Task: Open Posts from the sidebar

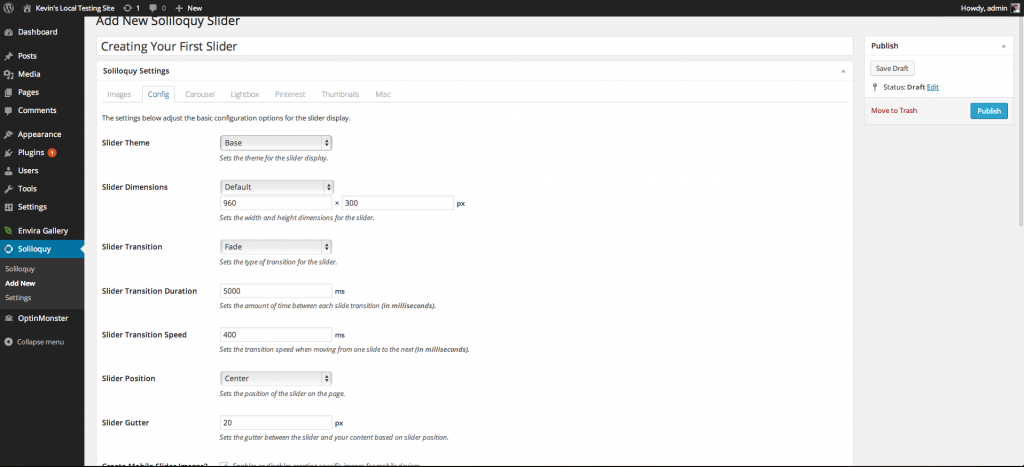Action: [x=27, y=56]
